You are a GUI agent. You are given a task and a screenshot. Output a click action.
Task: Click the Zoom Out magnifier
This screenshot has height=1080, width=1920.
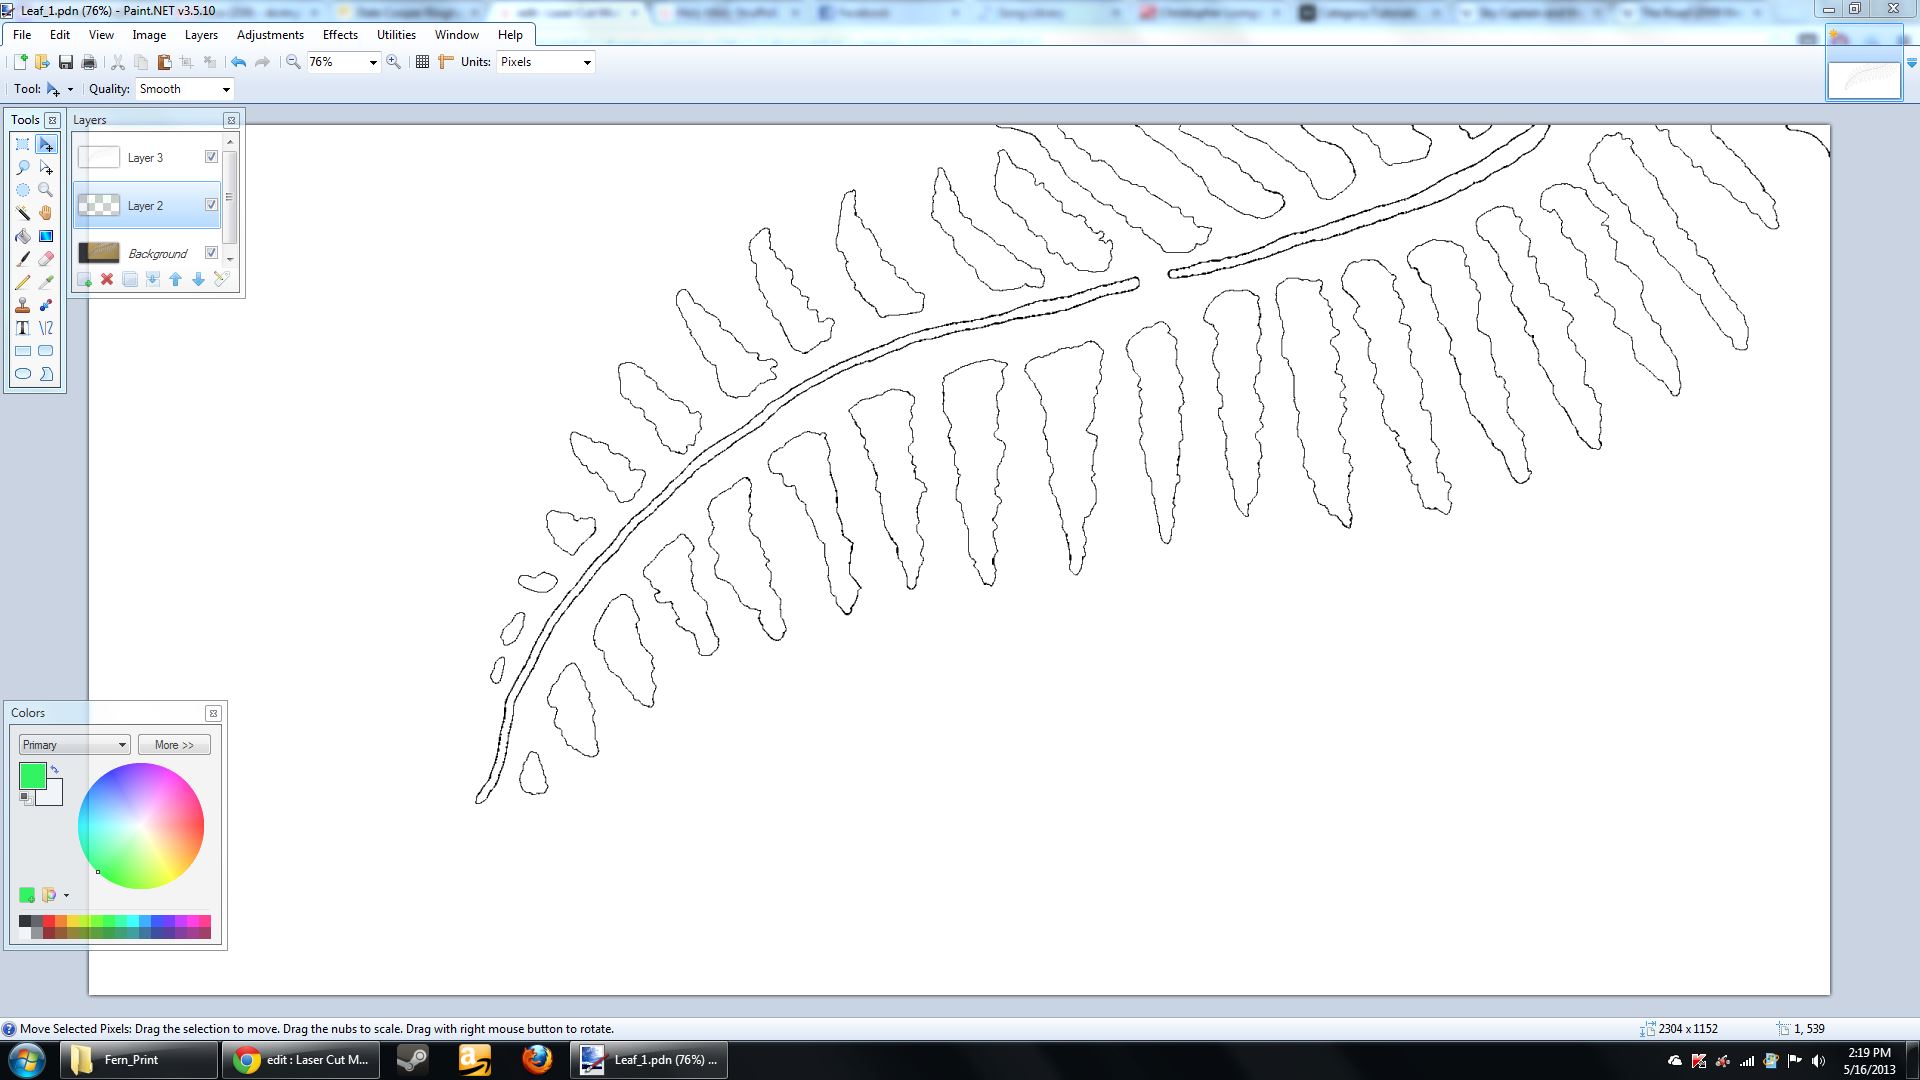(x=293, y=62)
